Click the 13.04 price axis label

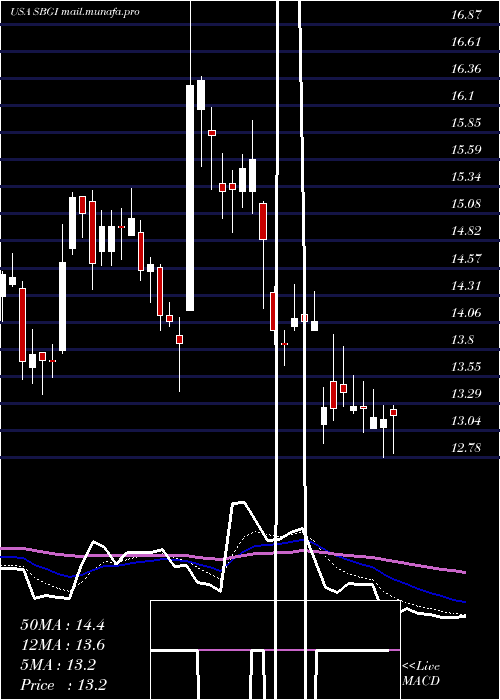(x=466, y=421)
